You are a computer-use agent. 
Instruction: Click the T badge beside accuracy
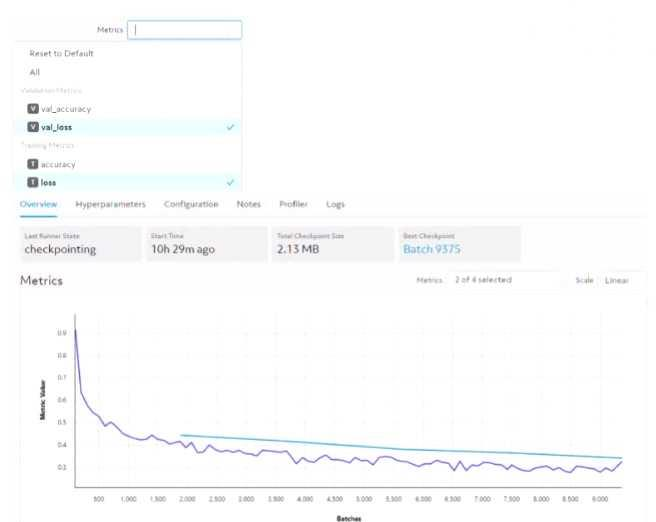pyautogui.click(x=33, y=164)
